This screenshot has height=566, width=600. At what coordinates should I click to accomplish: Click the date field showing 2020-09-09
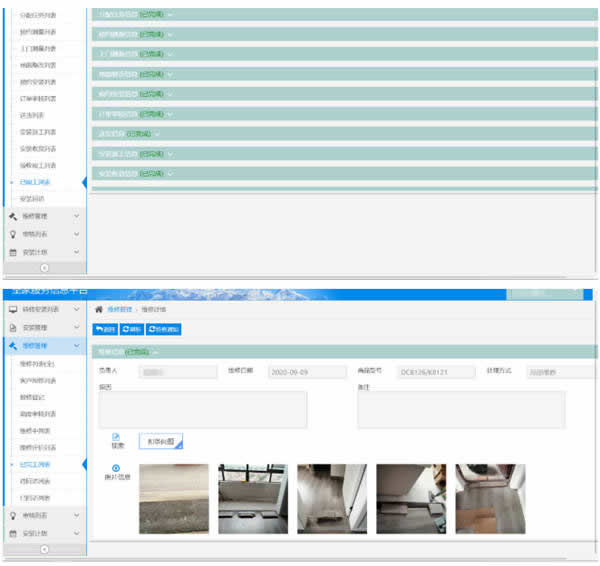307,372
